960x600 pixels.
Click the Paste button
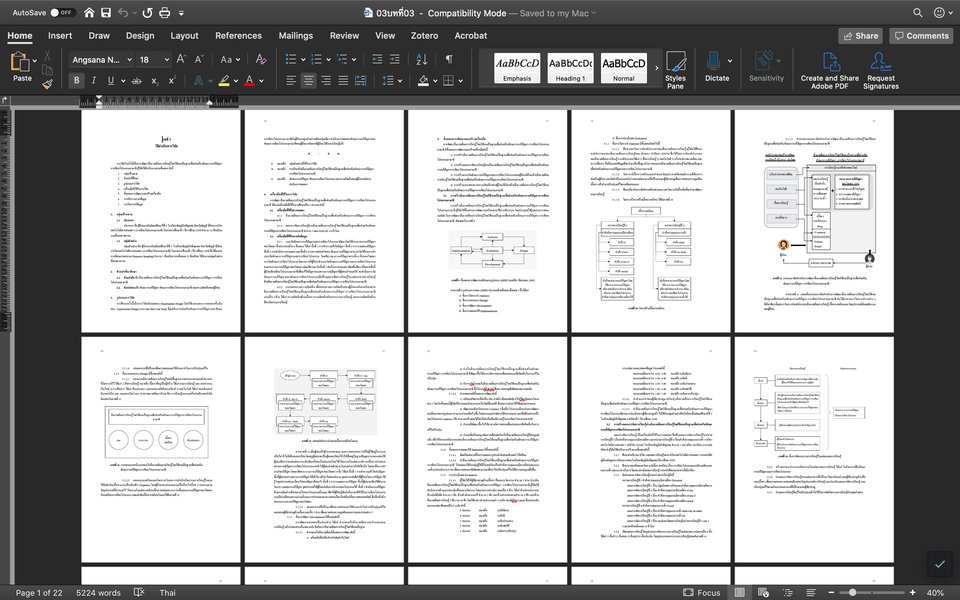point(22,66)
